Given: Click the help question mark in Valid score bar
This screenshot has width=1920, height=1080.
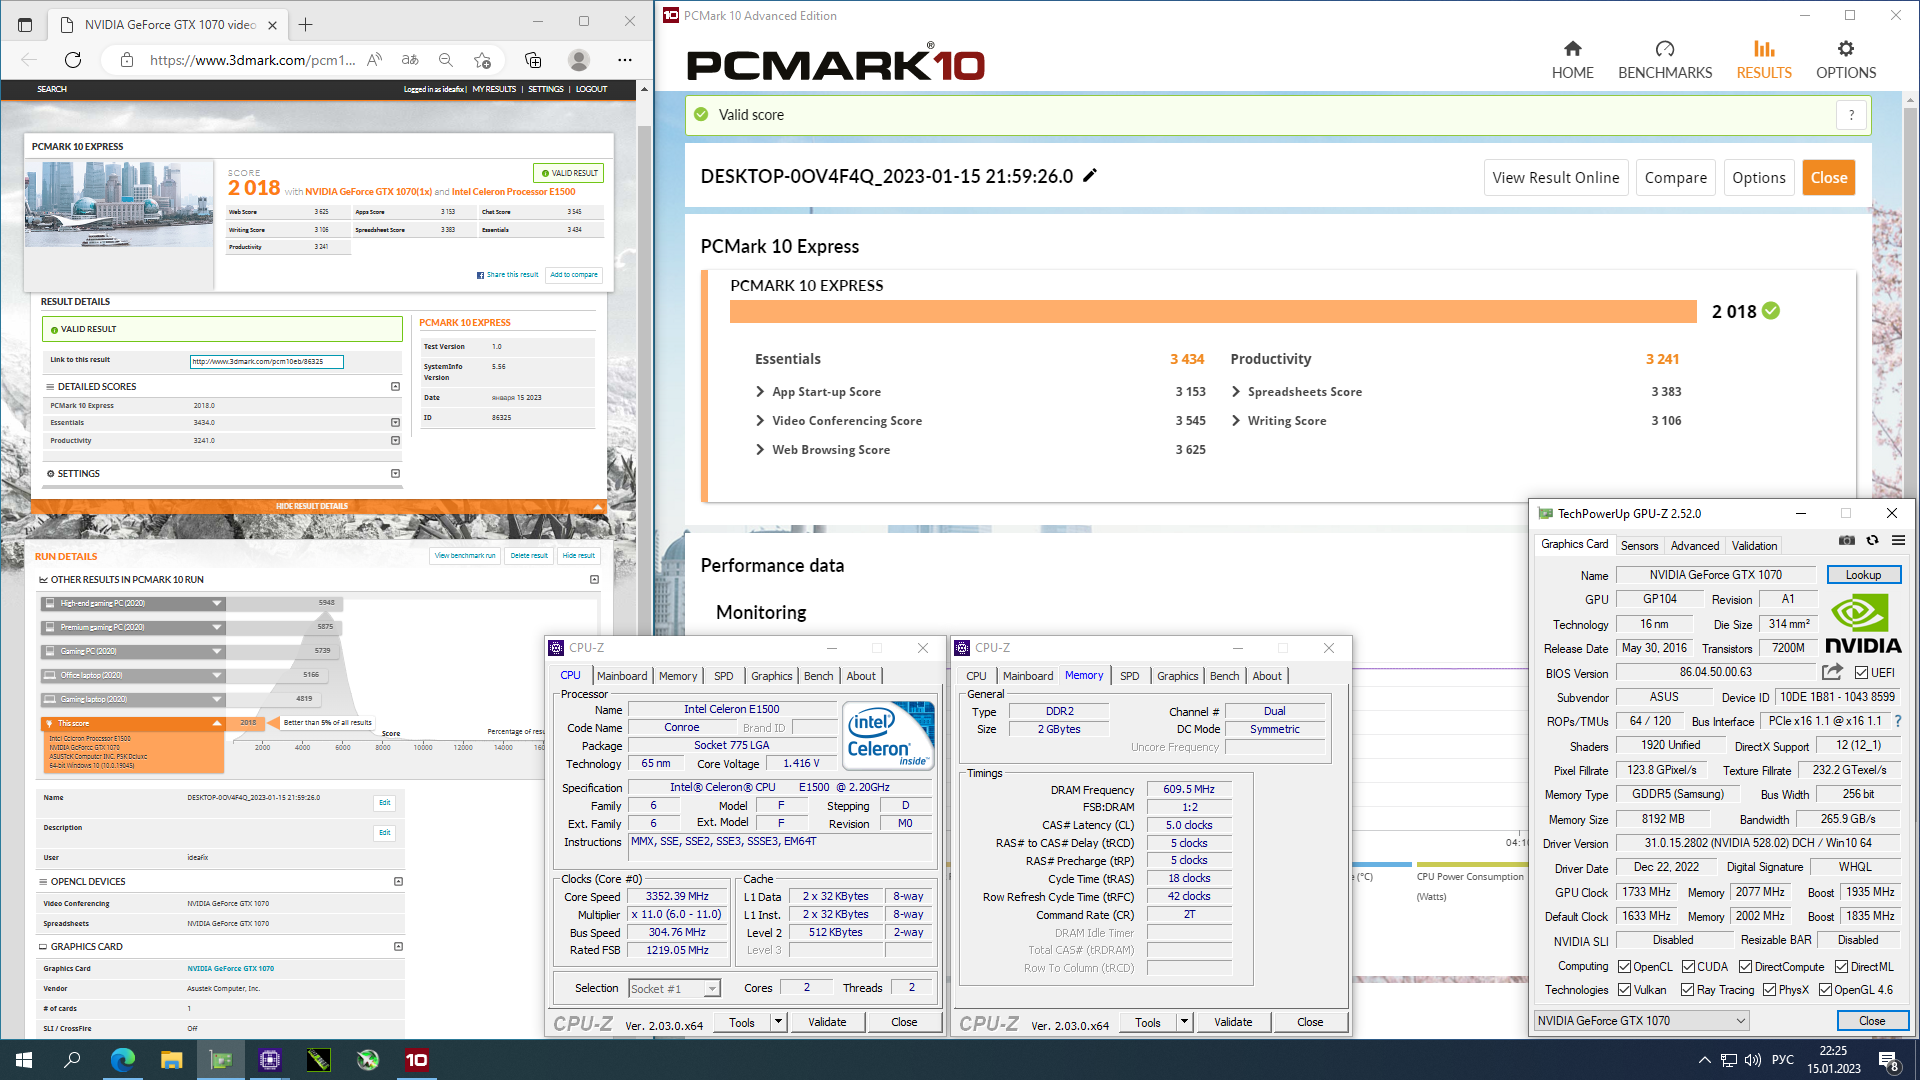Looking at the screenshot, I should 1851,115.
